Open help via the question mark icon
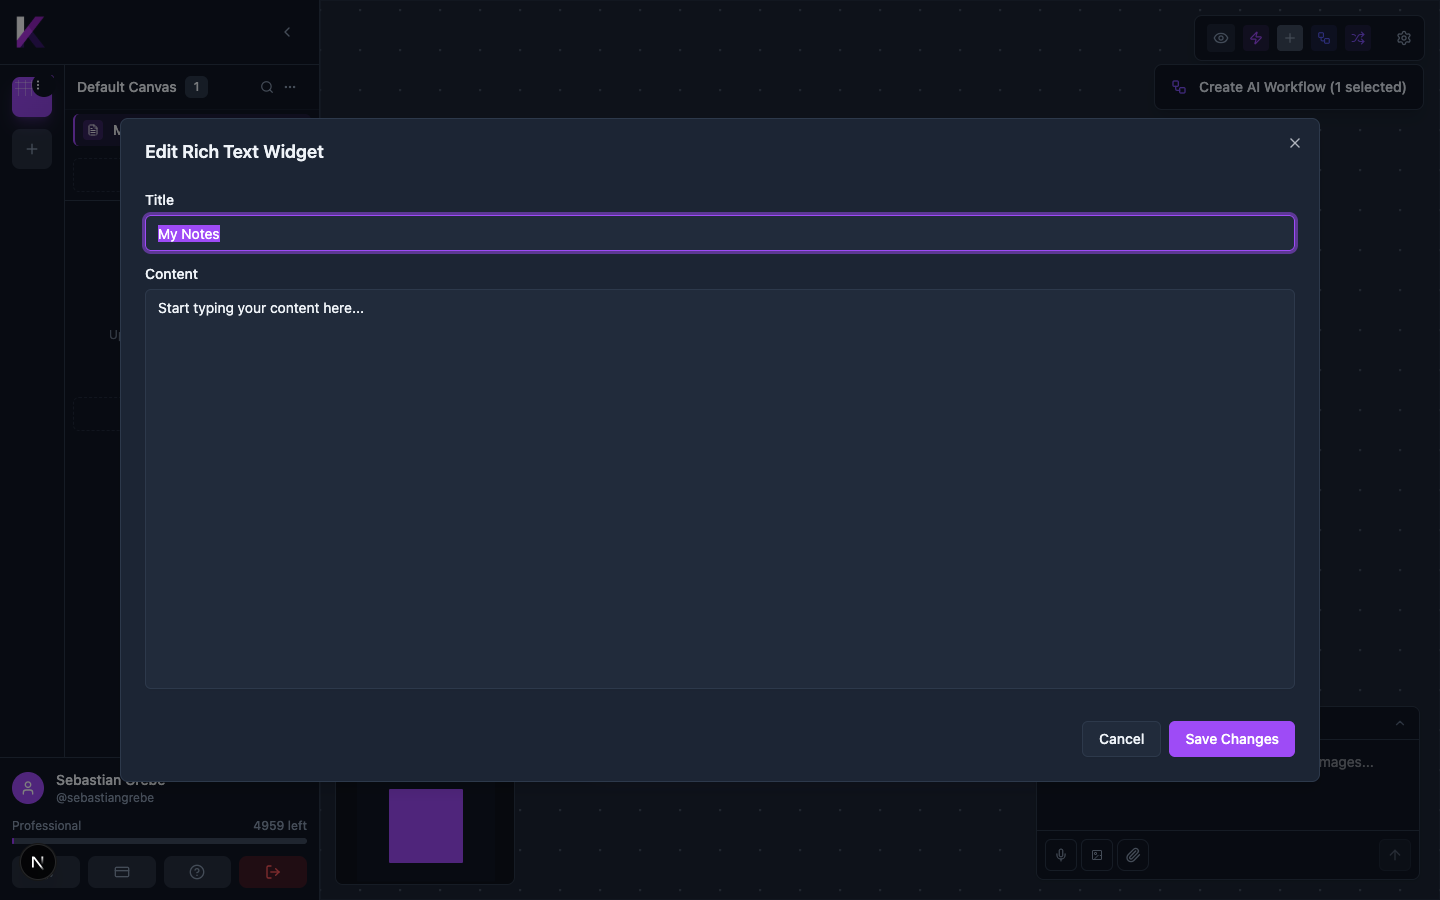Viewport: 1440px width, 900px height. point(197,872)
